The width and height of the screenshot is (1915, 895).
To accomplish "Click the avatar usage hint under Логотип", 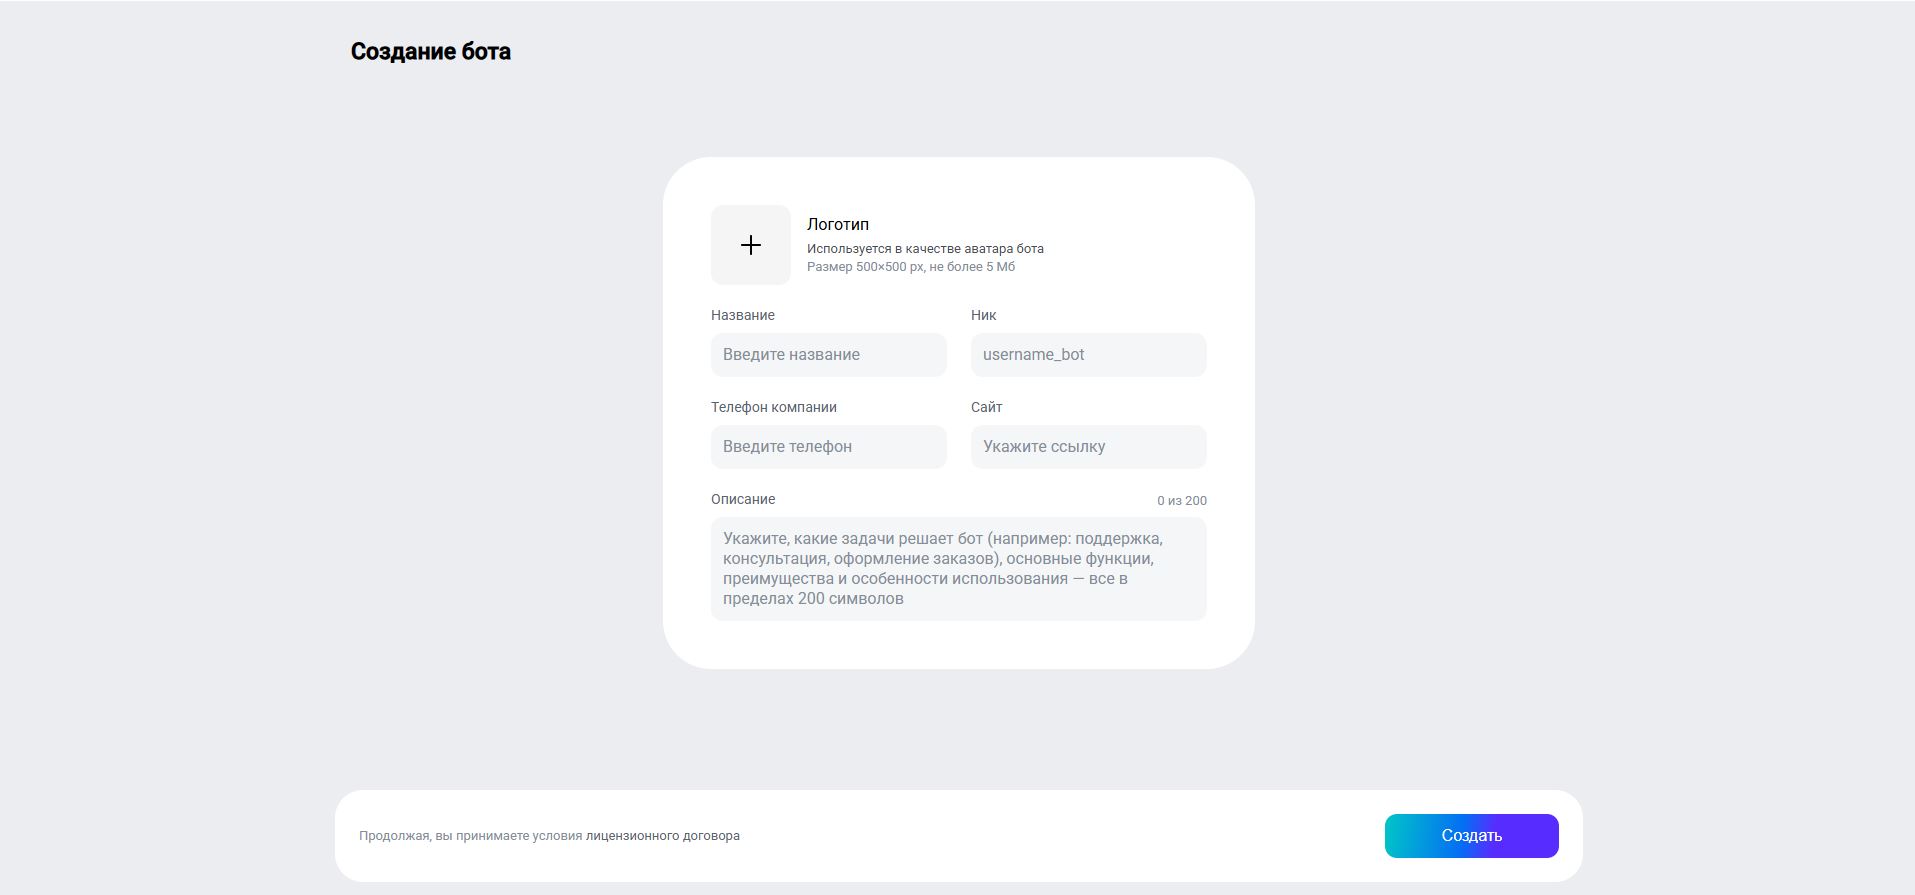I will [925, 249].
